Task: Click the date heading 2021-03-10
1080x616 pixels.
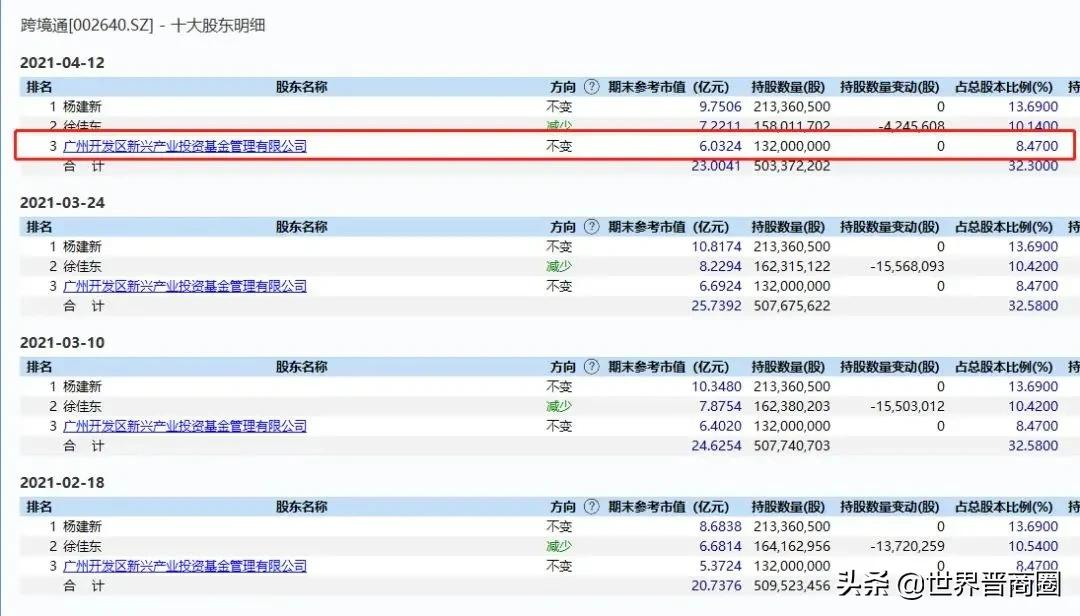Action: pyautogui.click(x=62, y=342)
